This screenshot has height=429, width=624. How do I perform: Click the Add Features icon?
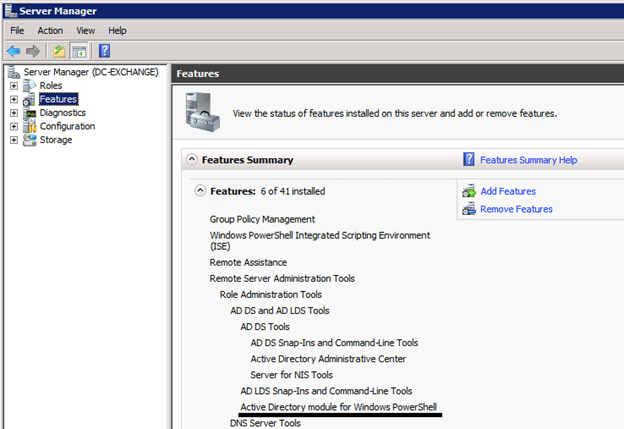469,191
